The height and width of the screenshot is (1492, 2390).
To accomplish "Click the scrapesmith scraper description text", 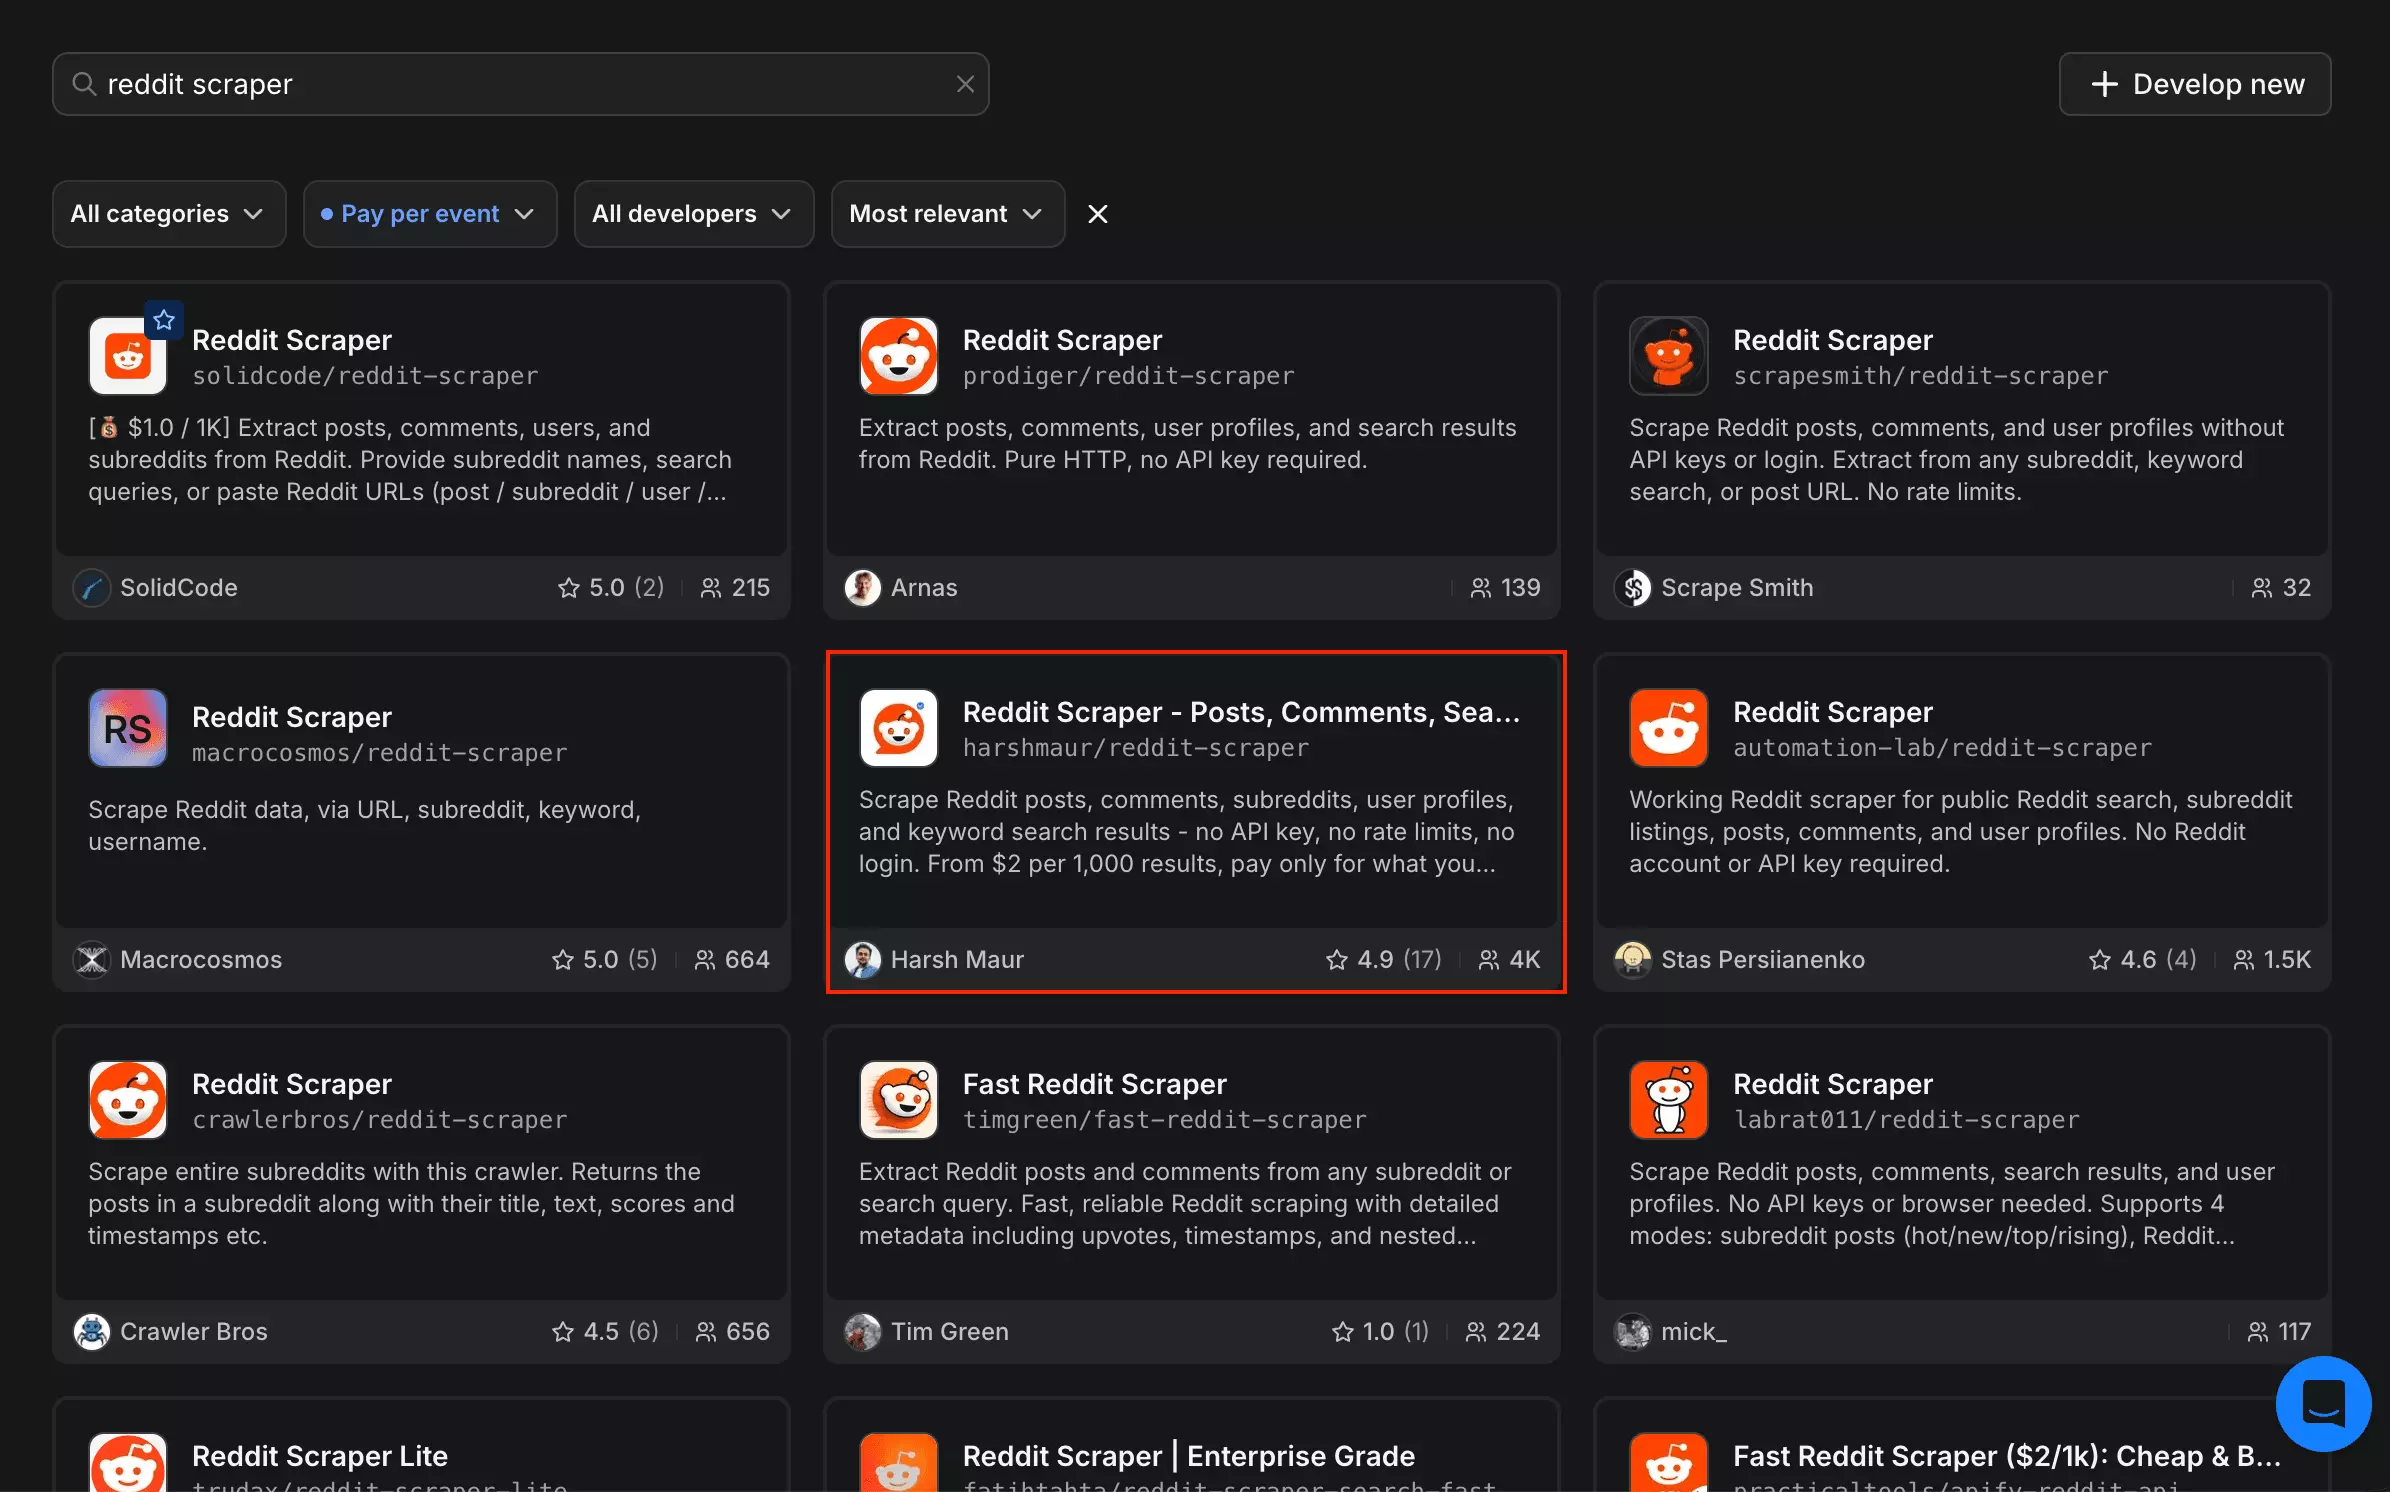I will point(1956,460).
